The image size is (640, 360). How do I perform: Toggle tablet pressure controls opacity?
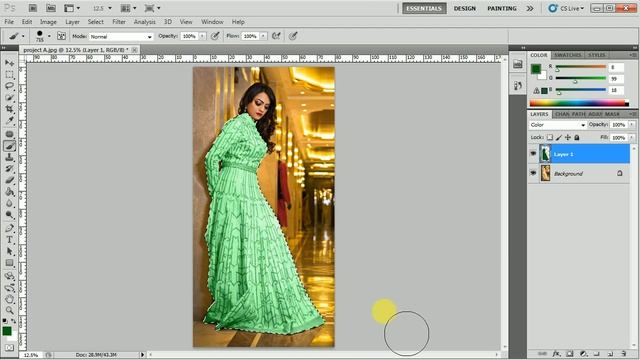(215, 36)
